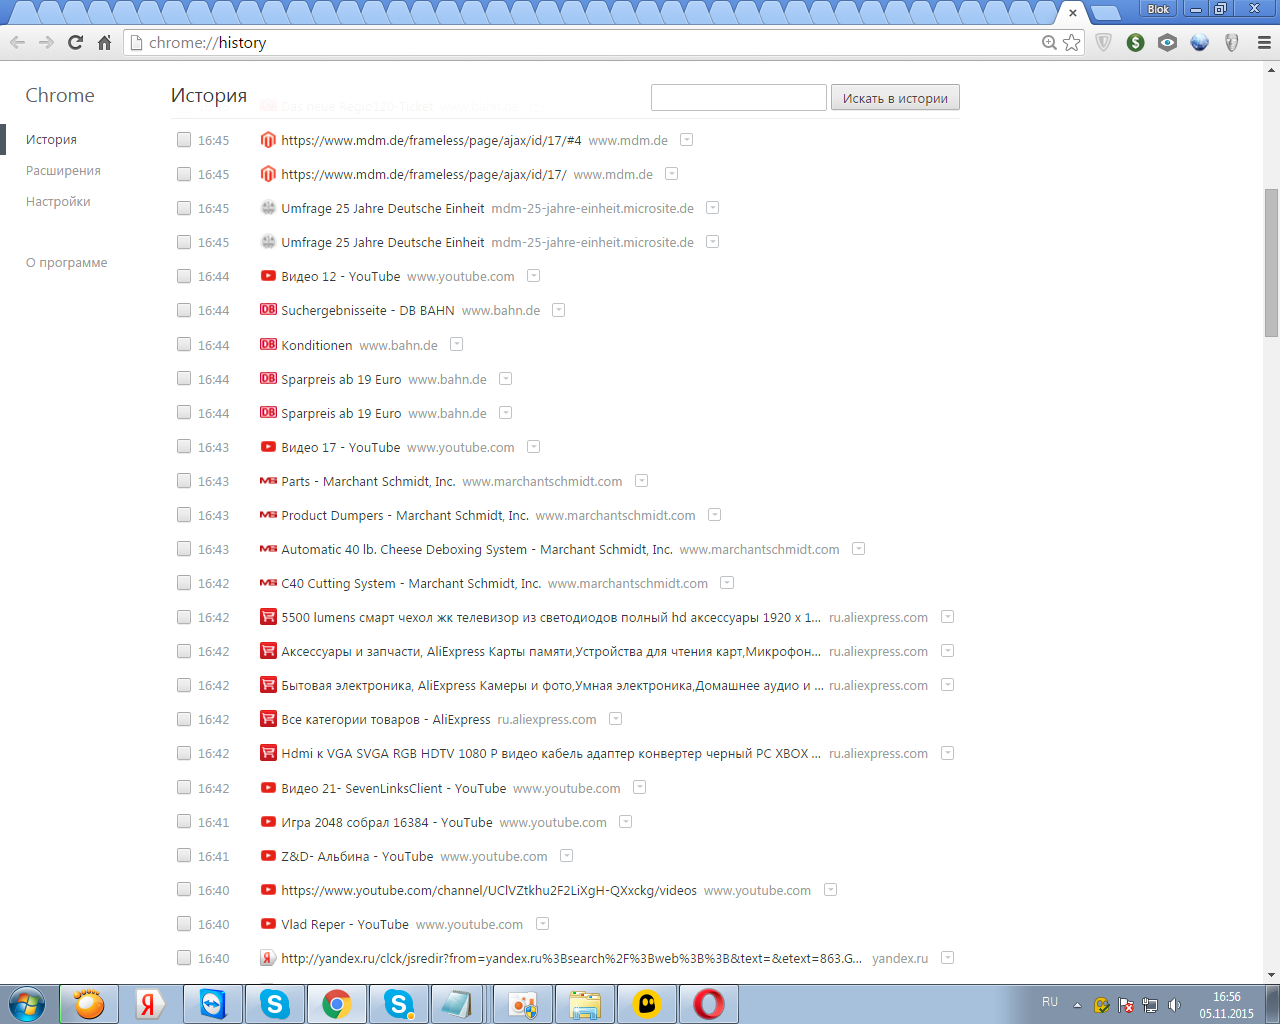Tick checkbox for mdm.de ajax/id/17/#4 entry

(x=184, y=140)
